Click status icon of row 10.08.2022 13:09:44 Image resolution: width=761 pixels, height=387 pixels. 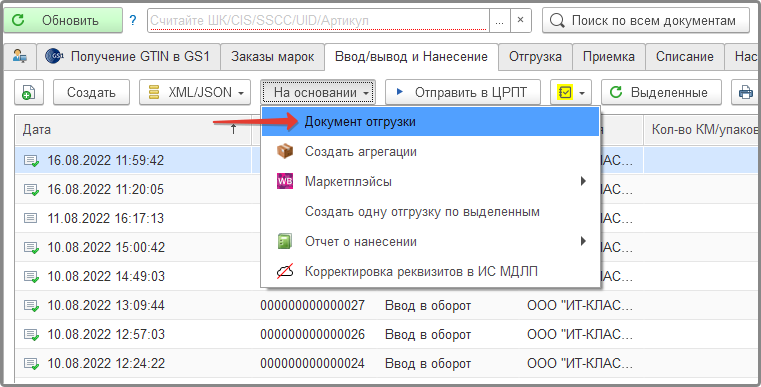coord(32,306)
